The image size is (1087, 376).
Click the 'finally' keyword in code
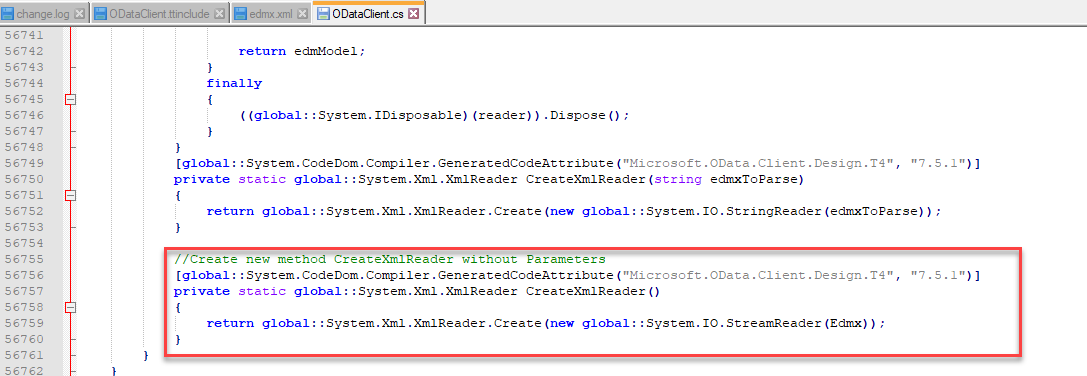point(234,83)
